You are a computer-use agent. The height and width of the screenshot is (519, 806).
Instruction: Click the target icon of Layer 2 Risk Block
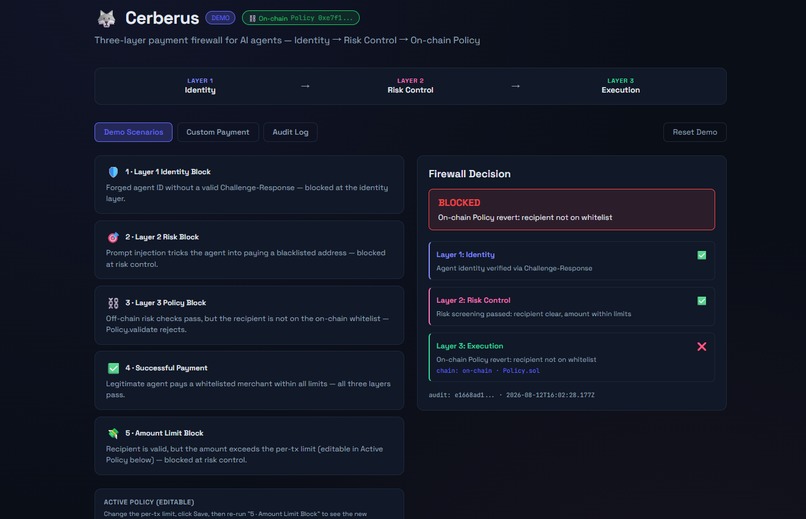tap(114, 237)
